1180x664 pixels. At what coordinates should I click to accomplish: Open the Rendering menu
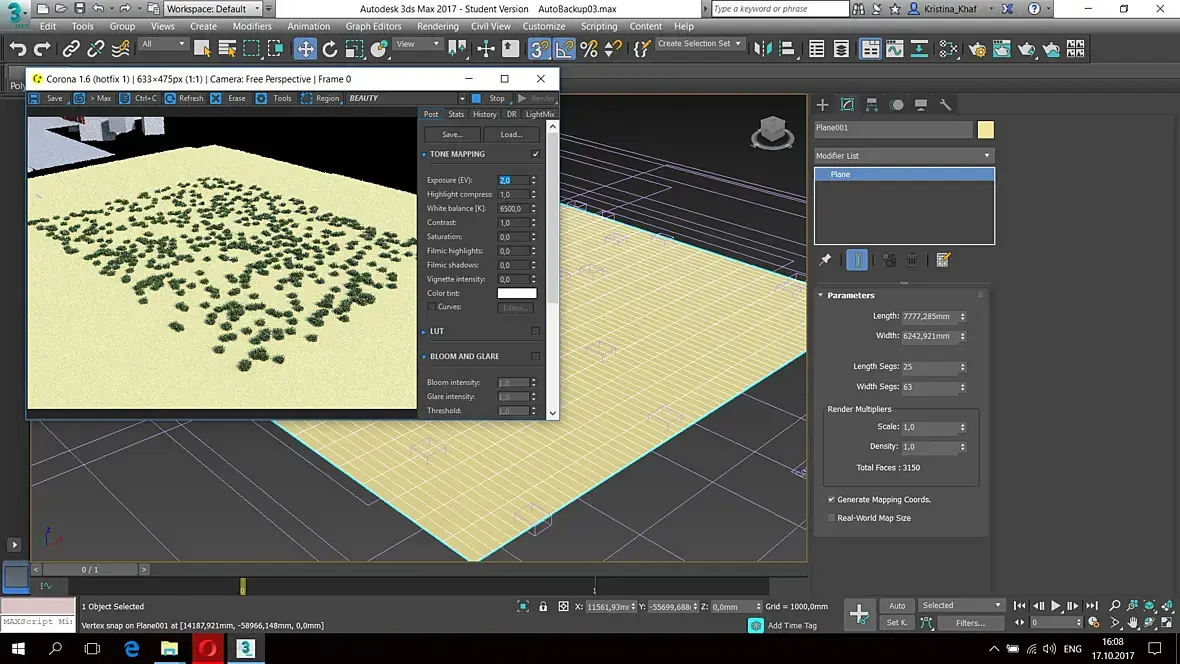438,26
